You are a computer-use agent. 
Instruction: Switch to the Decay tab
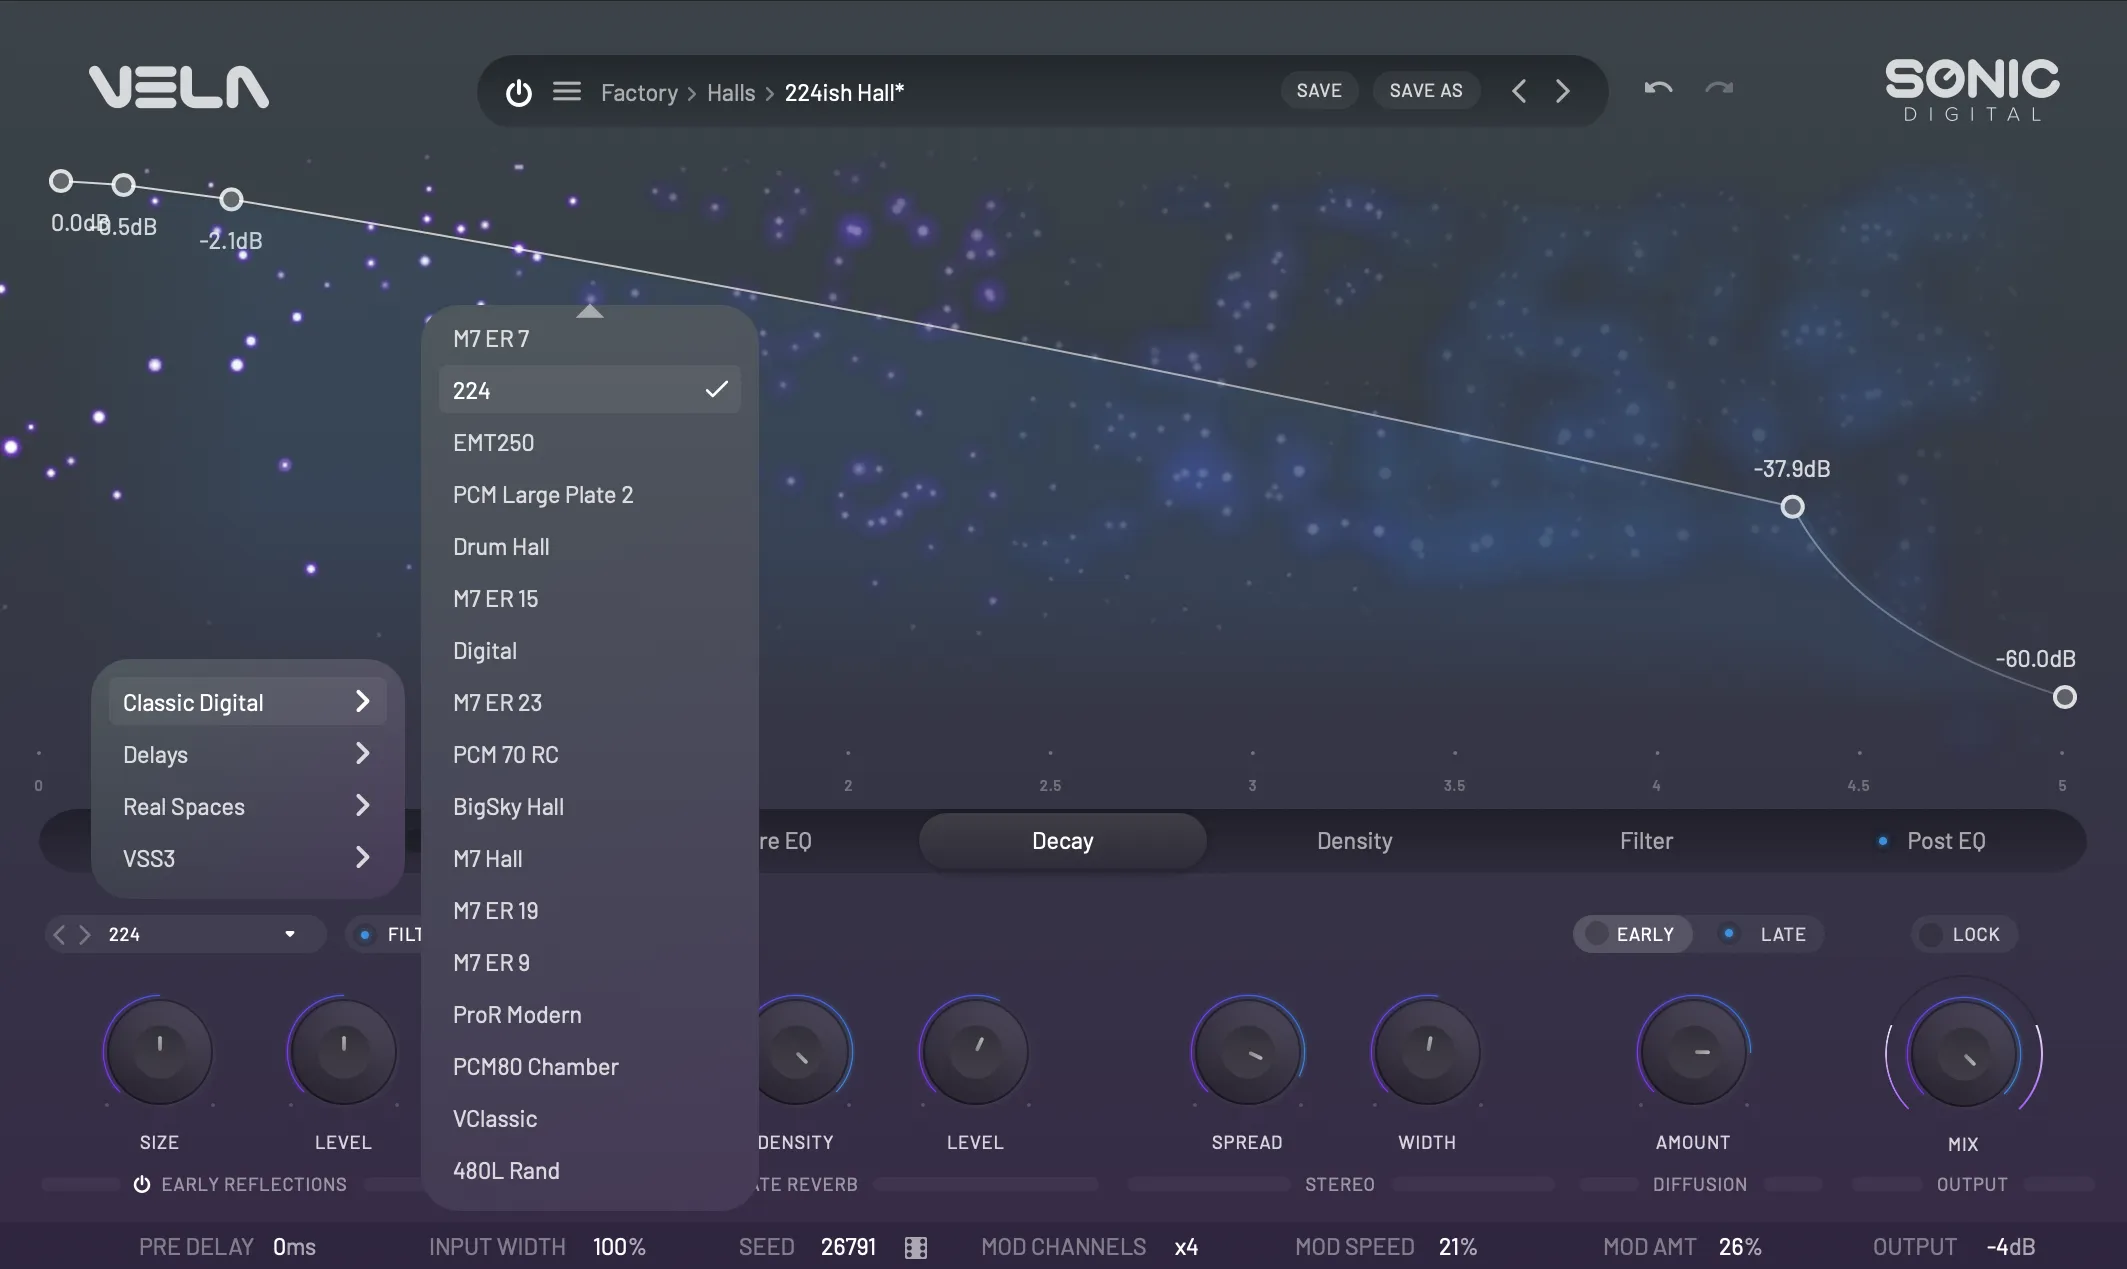[x=1062, y=840]
